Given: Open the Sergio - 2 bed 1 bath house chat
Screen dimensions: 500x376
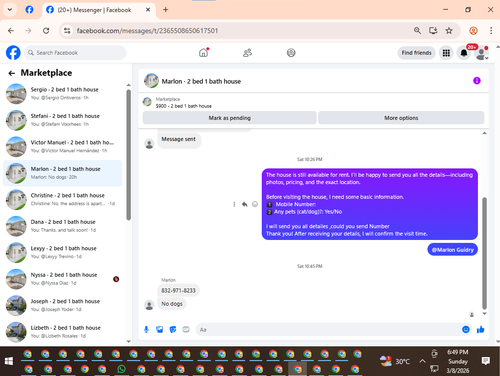Looking at the screenshot, I should pos(63,94).
